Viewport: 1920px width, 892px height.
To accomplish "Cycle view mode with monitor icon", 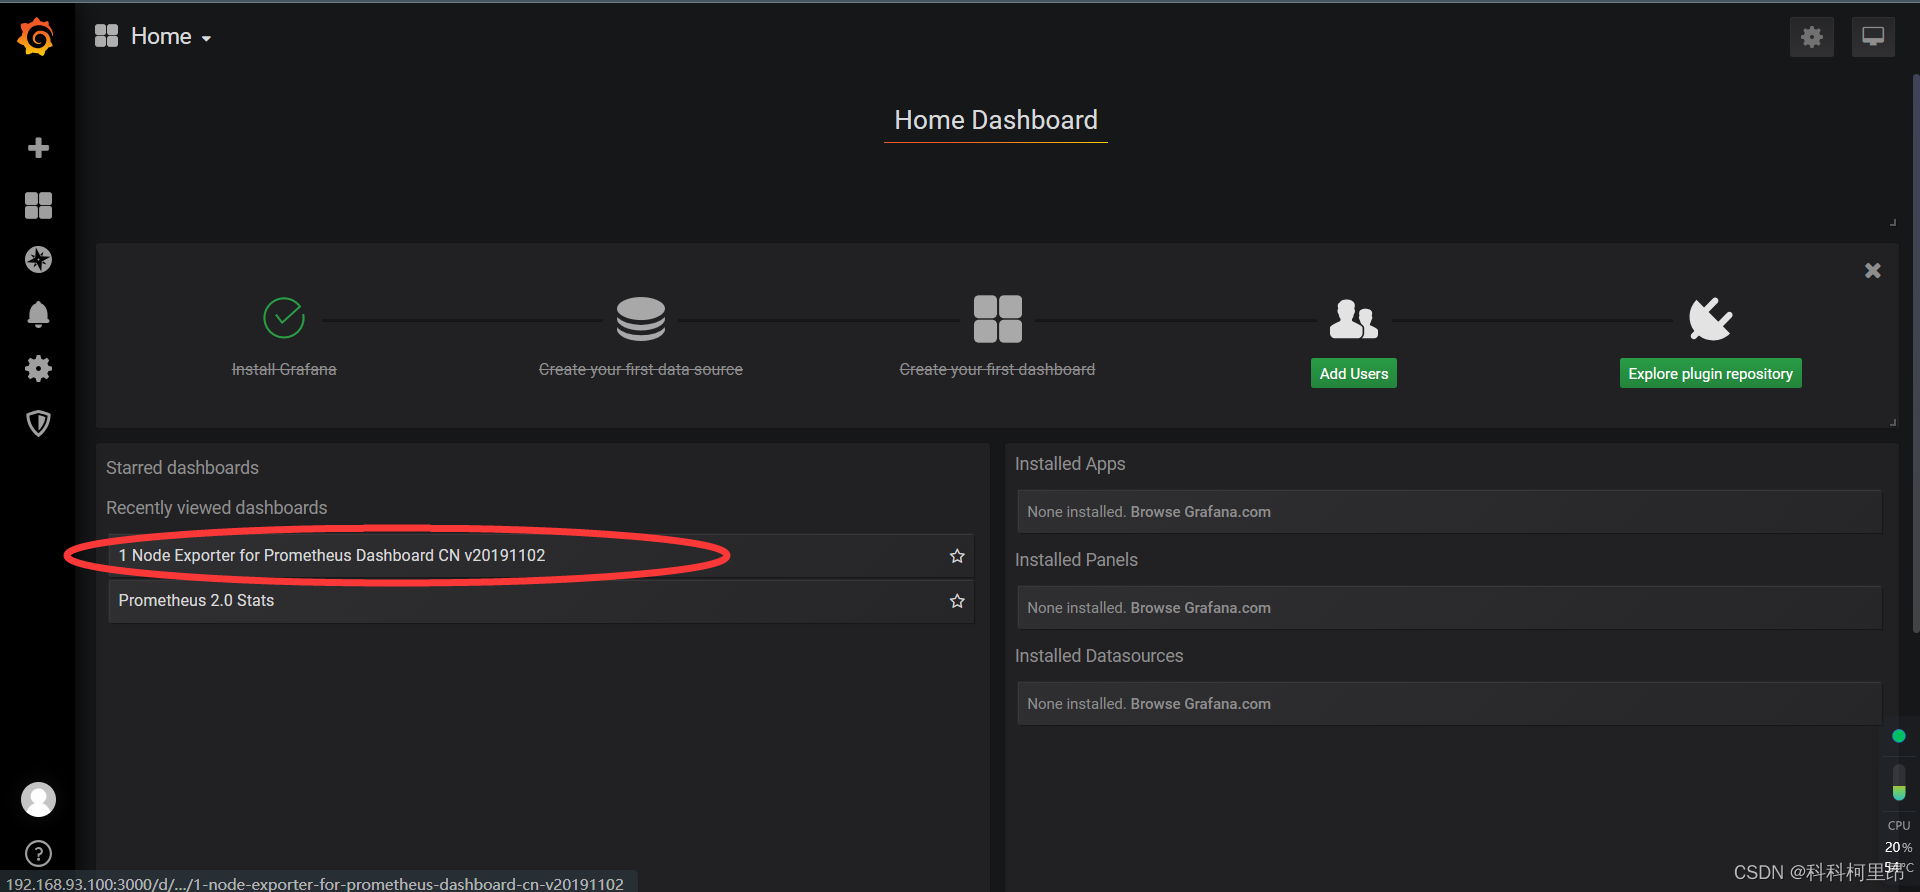I will [1873, 37].
